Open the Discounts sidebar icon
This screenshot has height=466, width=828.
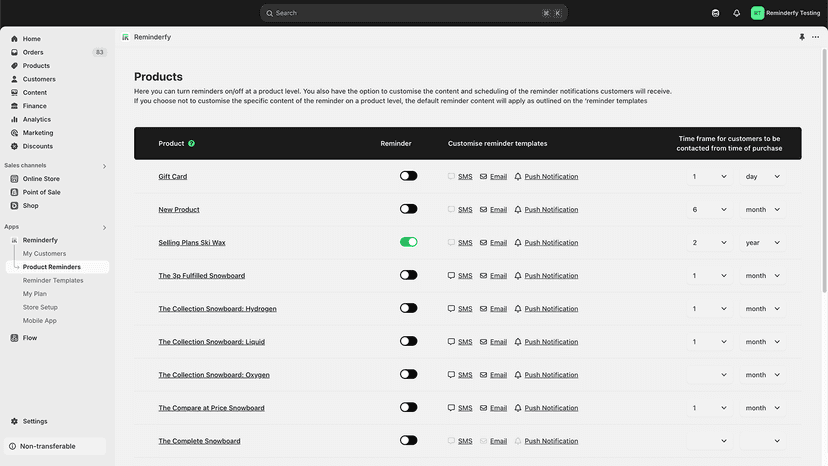(14, 146)
